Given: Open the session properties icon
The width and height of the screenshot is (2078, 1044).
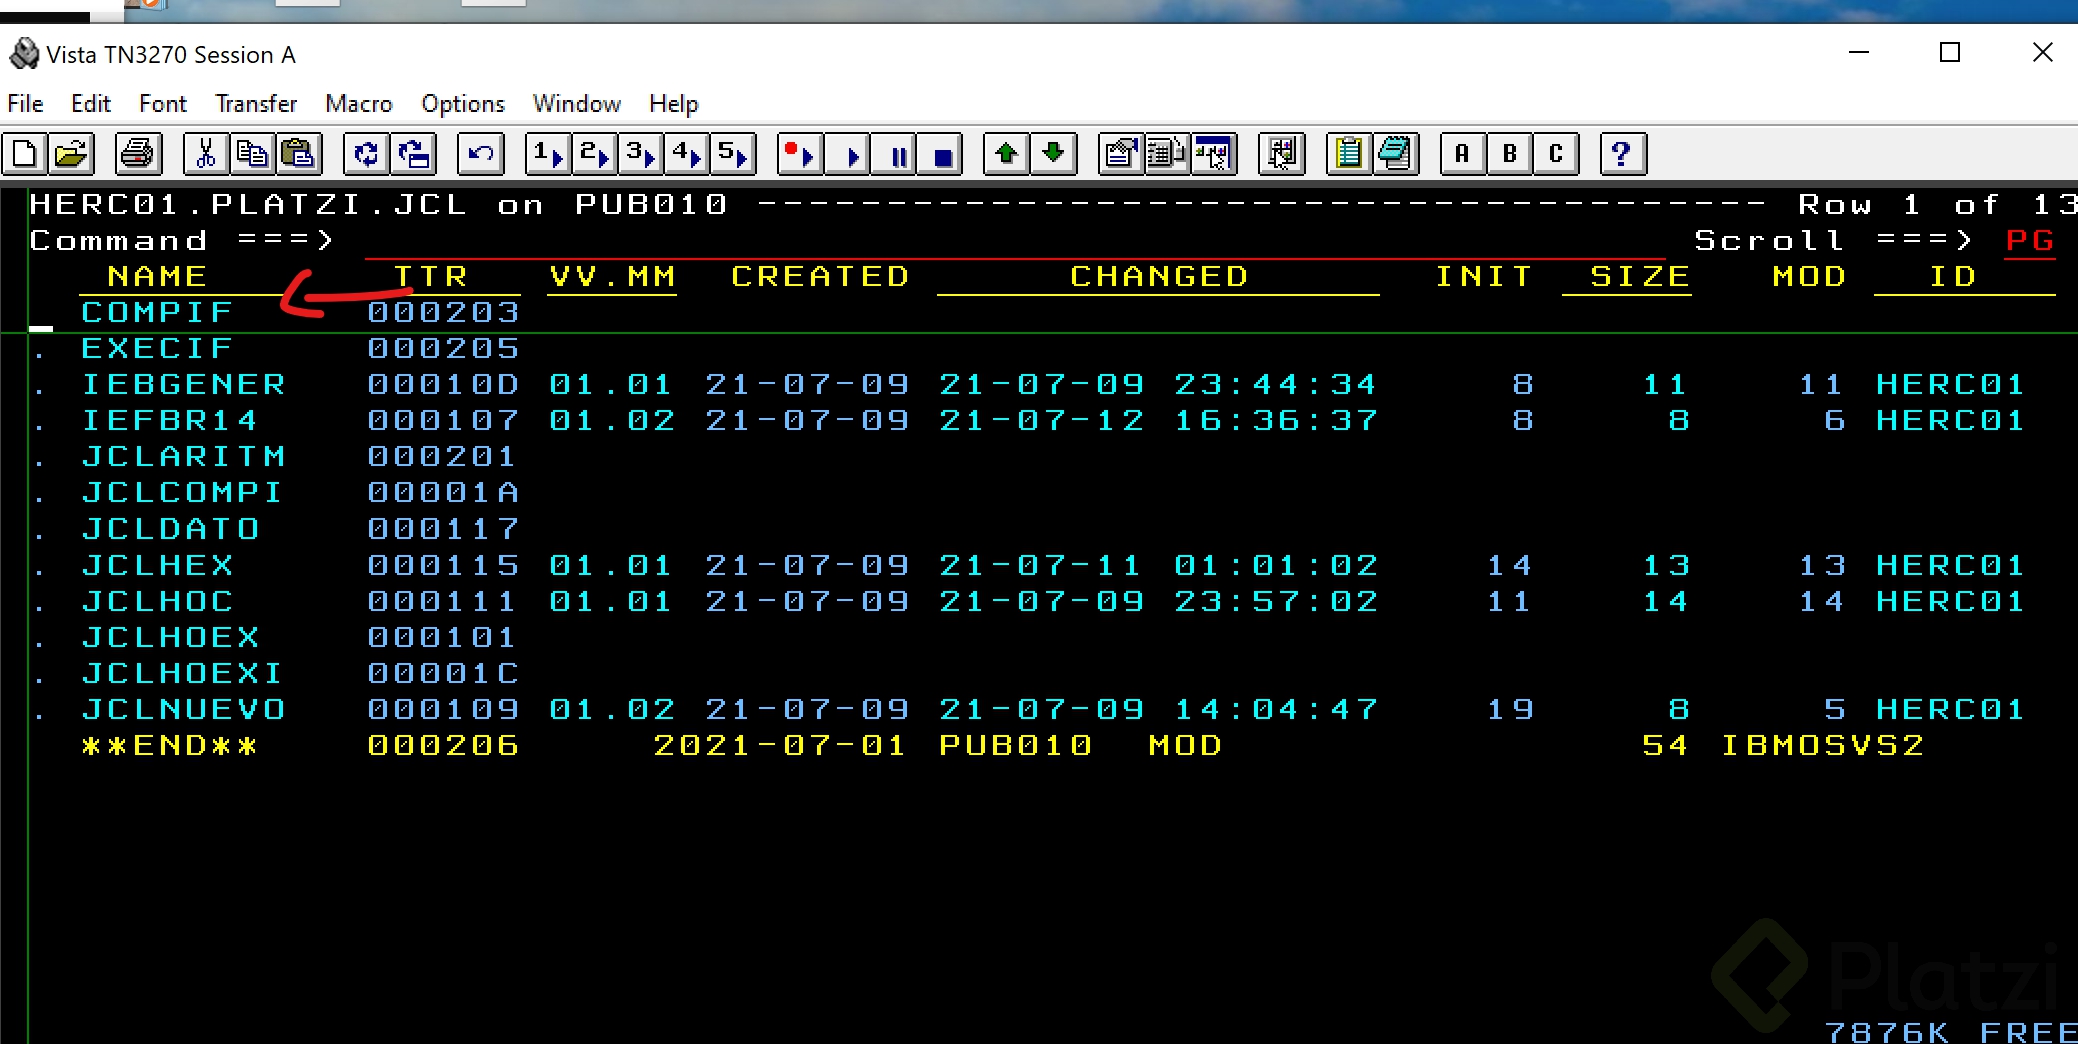Looking at the screenshot, I should 1121,154.
